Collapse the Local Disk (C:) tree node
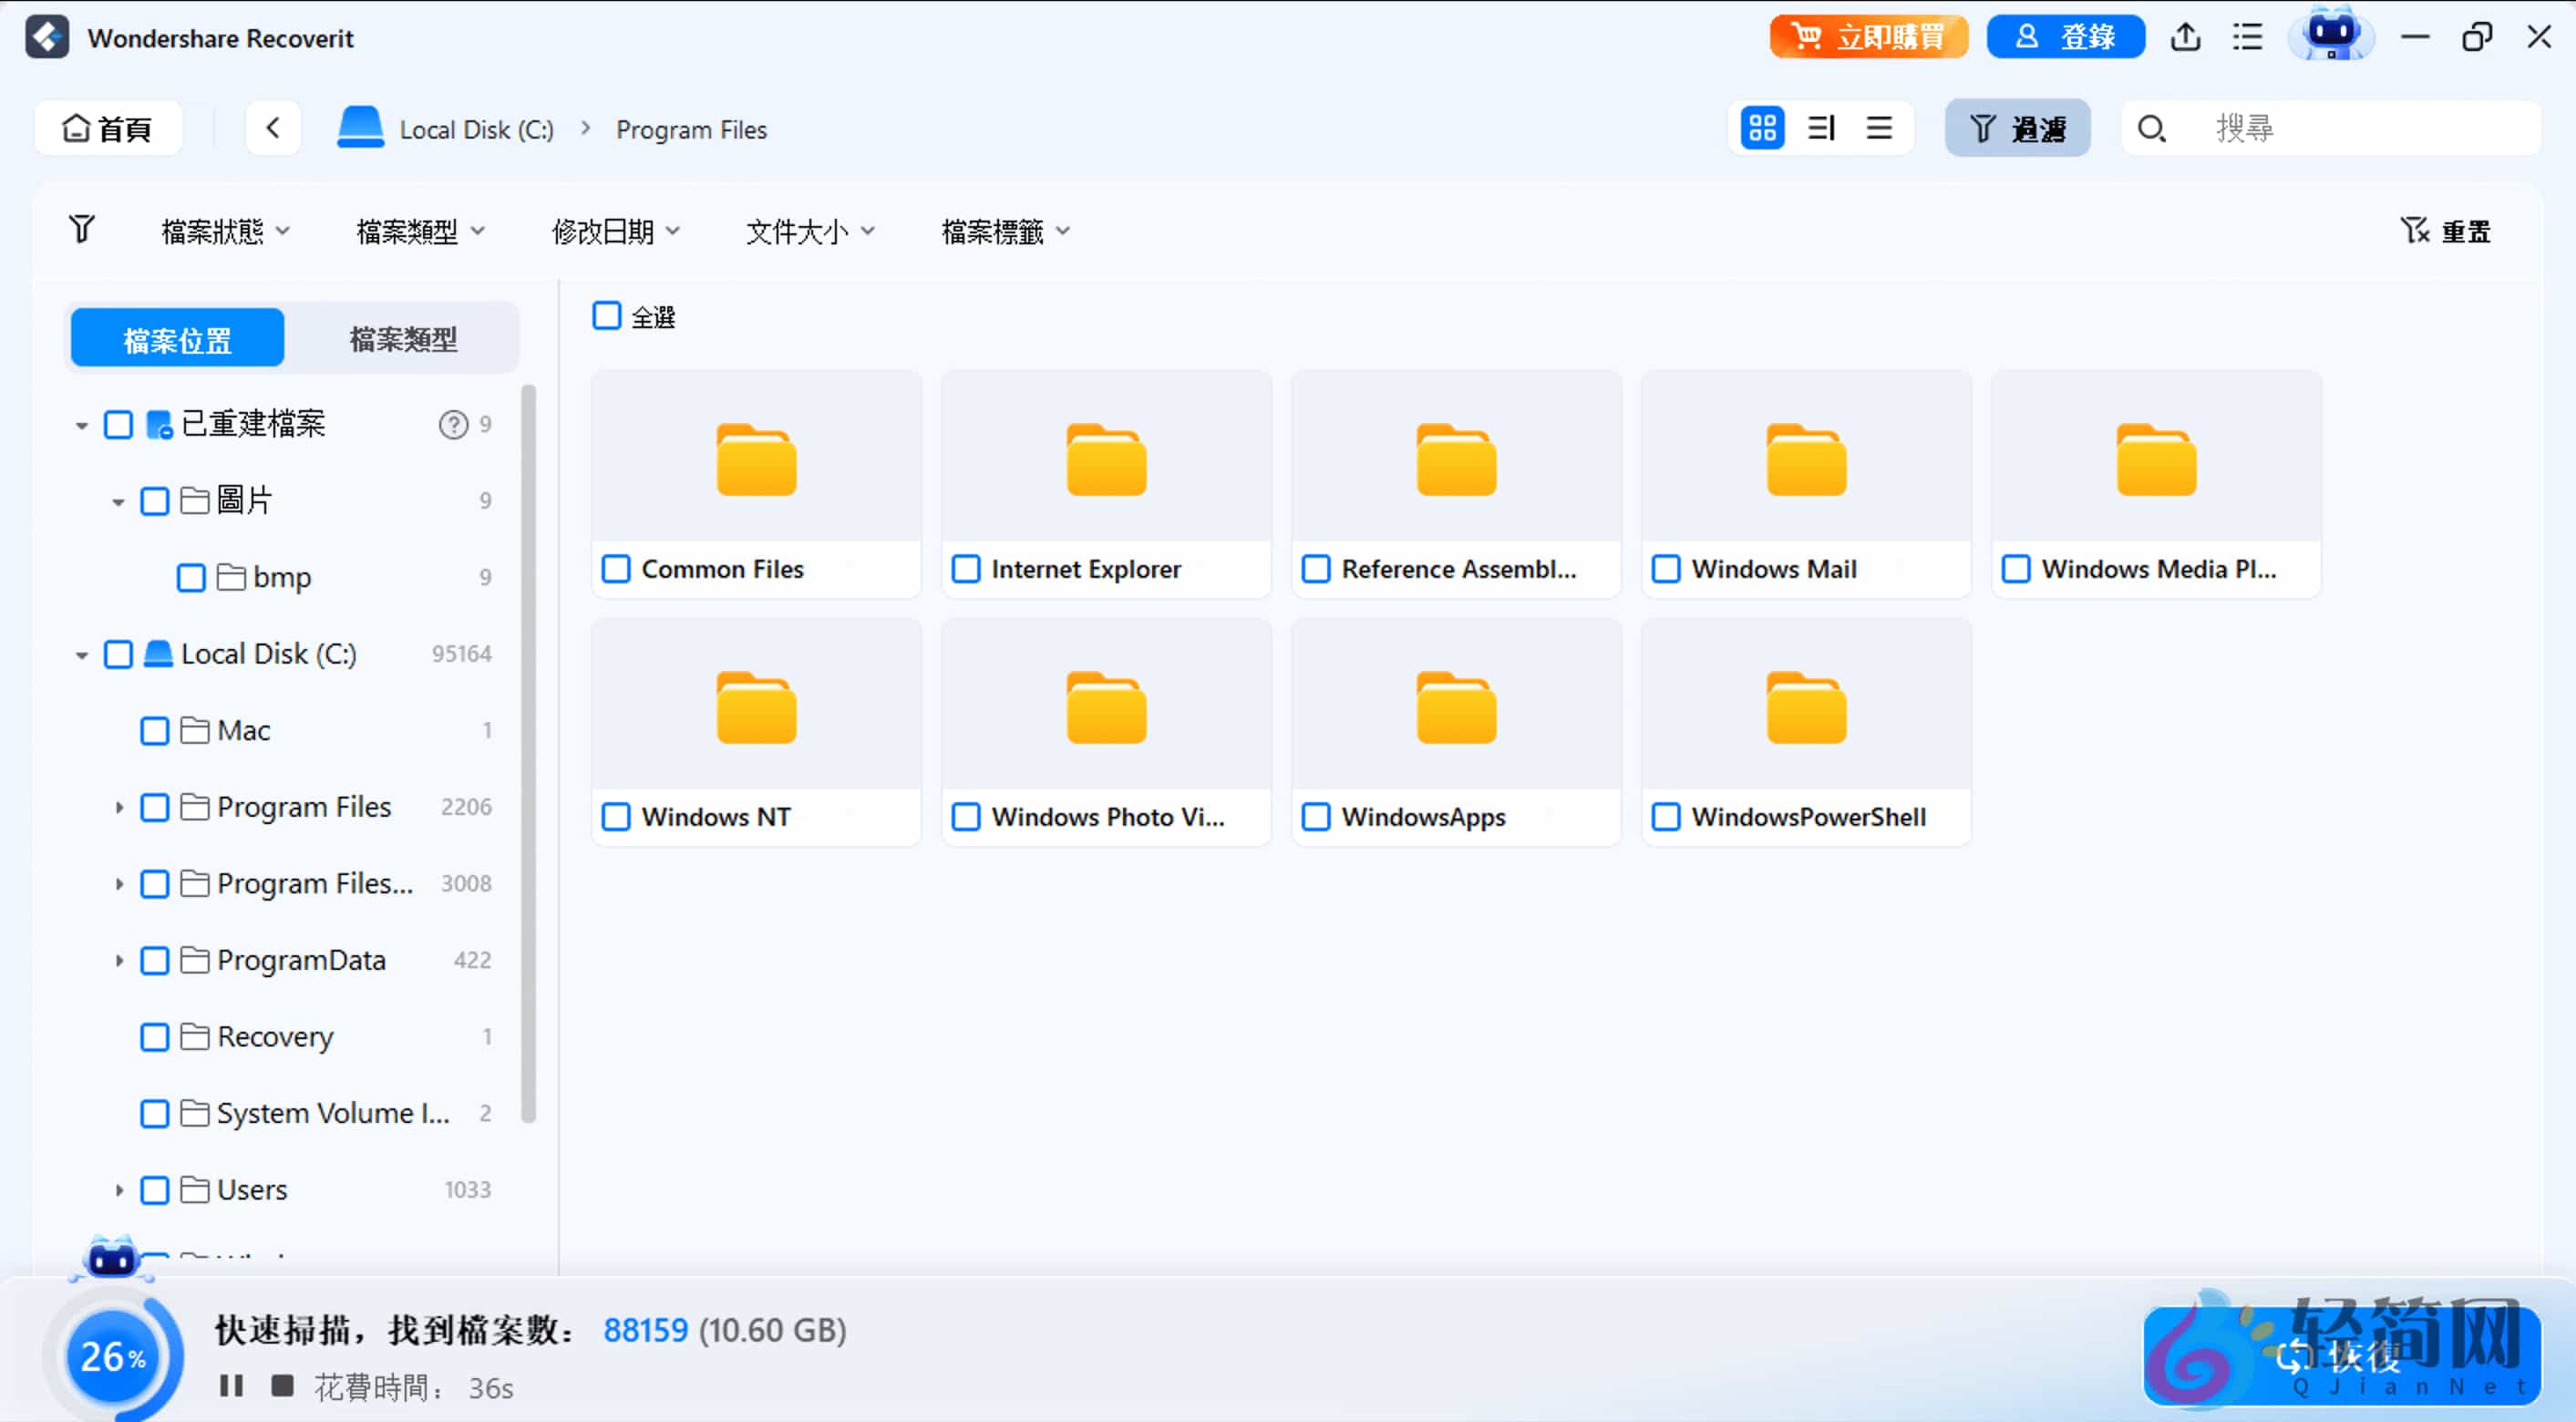The height and width of the screenshot is (1422, 2576). pyautogui.click(x=82, y=654)
